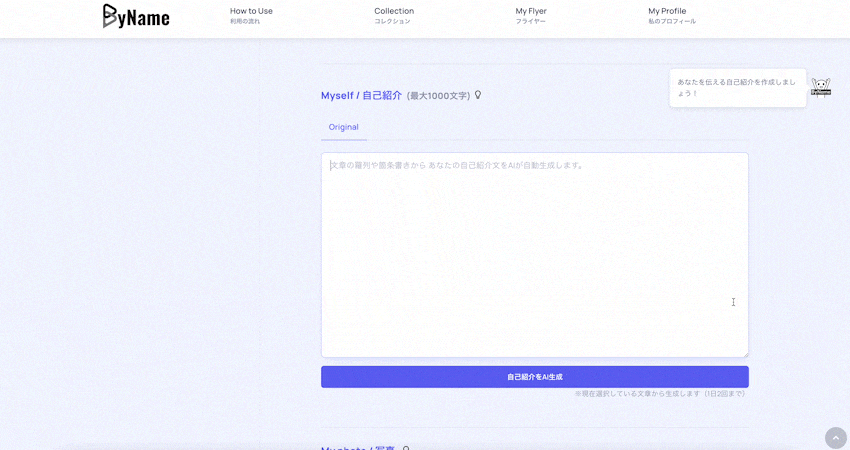The height and width of the screenshot is (450, 850).
Task: Go to the Collection page
Action: click(394, 11)
